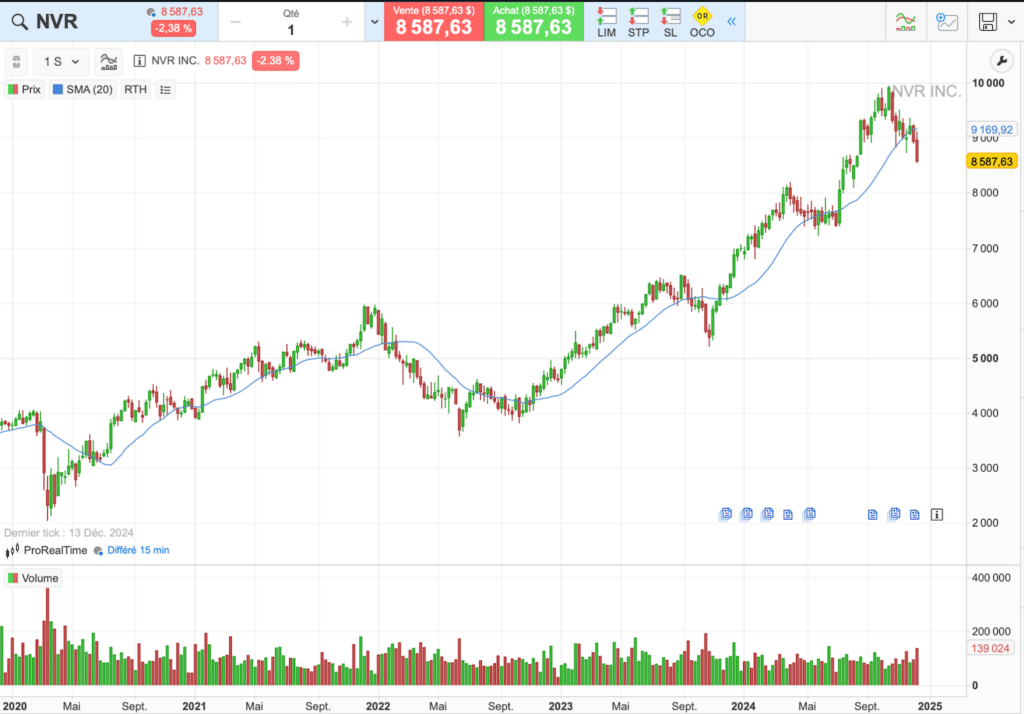Toggle the RTH trading hours button
The image size is (1024, 714).
(x=135, y=89)
